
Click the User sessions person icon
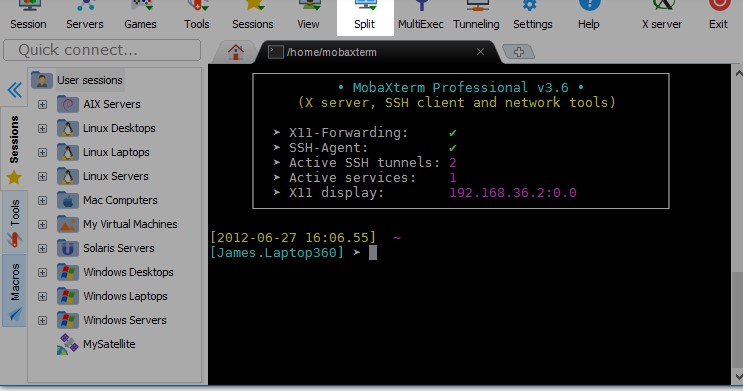point(42,80)
